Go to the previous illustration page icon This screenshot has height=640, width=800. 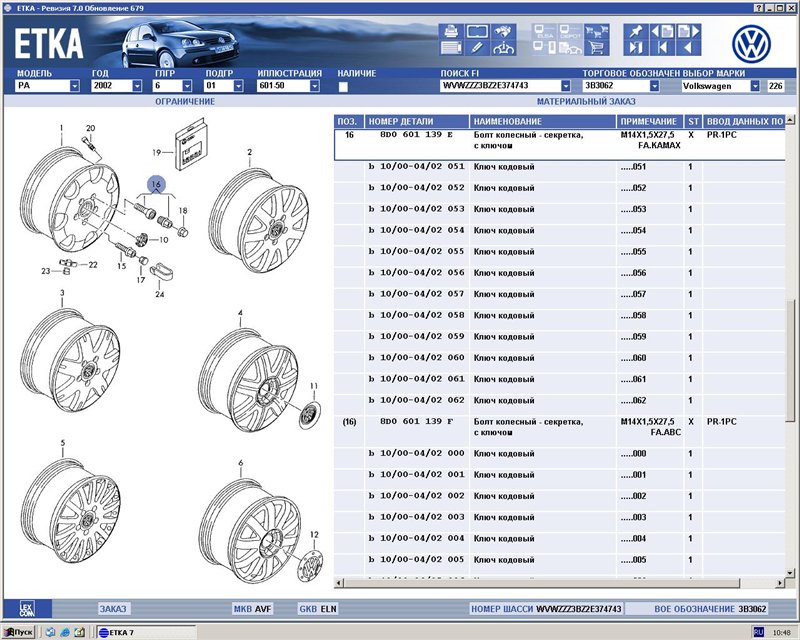point(662,32)
